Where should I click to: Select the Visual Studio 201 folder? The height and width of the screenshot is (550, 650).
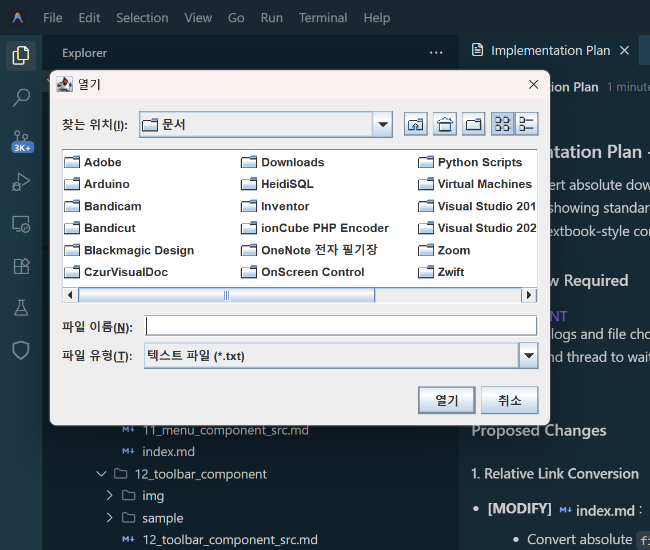[x=477, y=206]
